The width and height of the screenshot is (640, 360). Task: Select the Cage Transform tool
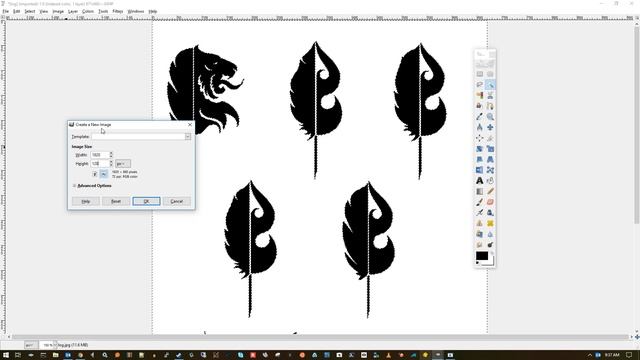[490, 170]
